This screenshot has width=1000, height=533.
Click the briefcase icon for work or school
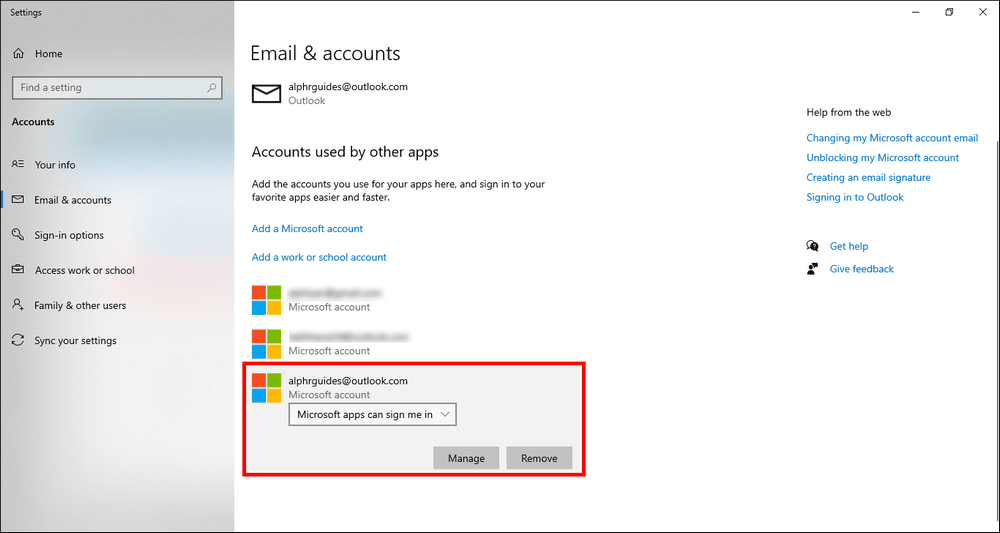(x=18, y=270)
